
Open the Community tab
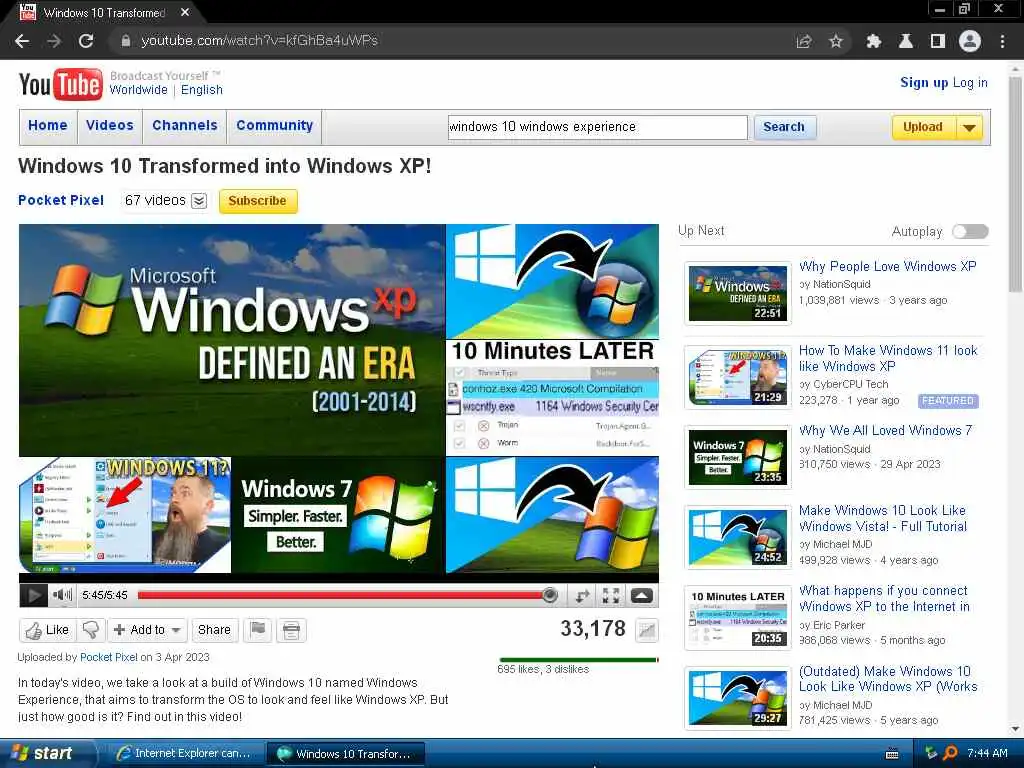[274, 125]
